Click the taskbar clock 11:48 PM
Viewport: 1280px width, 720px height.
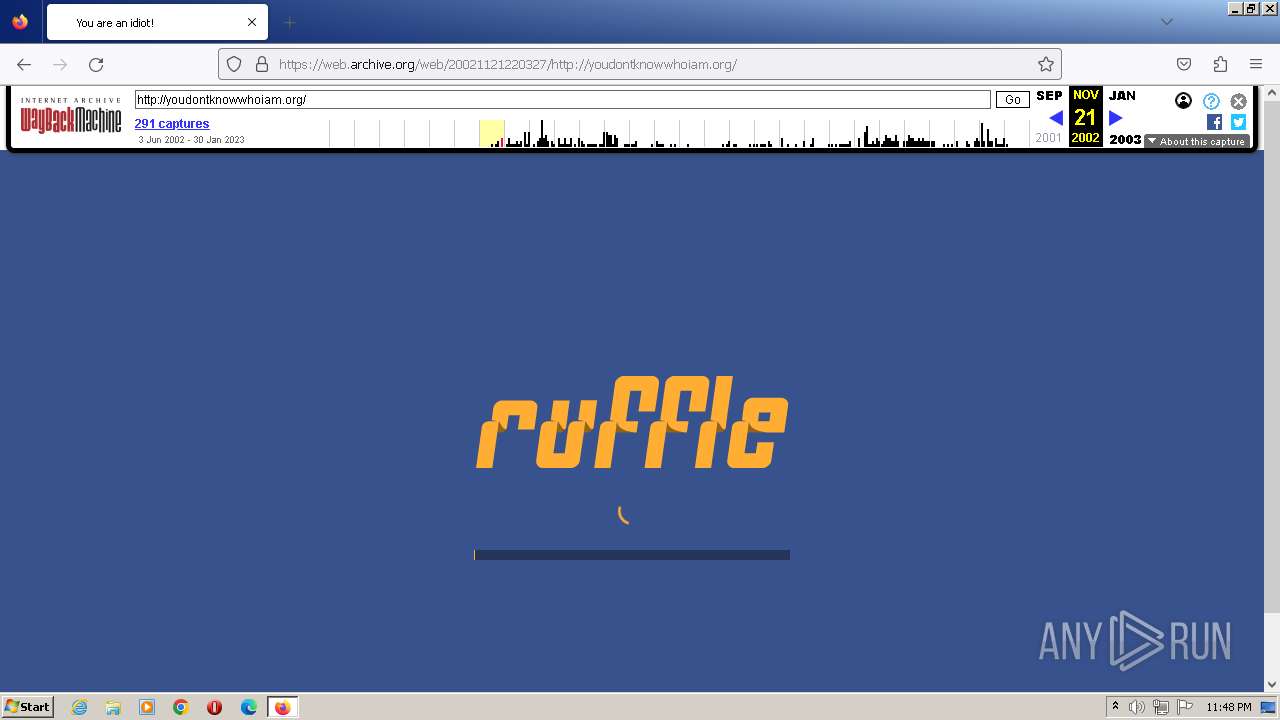[x=1229, y=707]
